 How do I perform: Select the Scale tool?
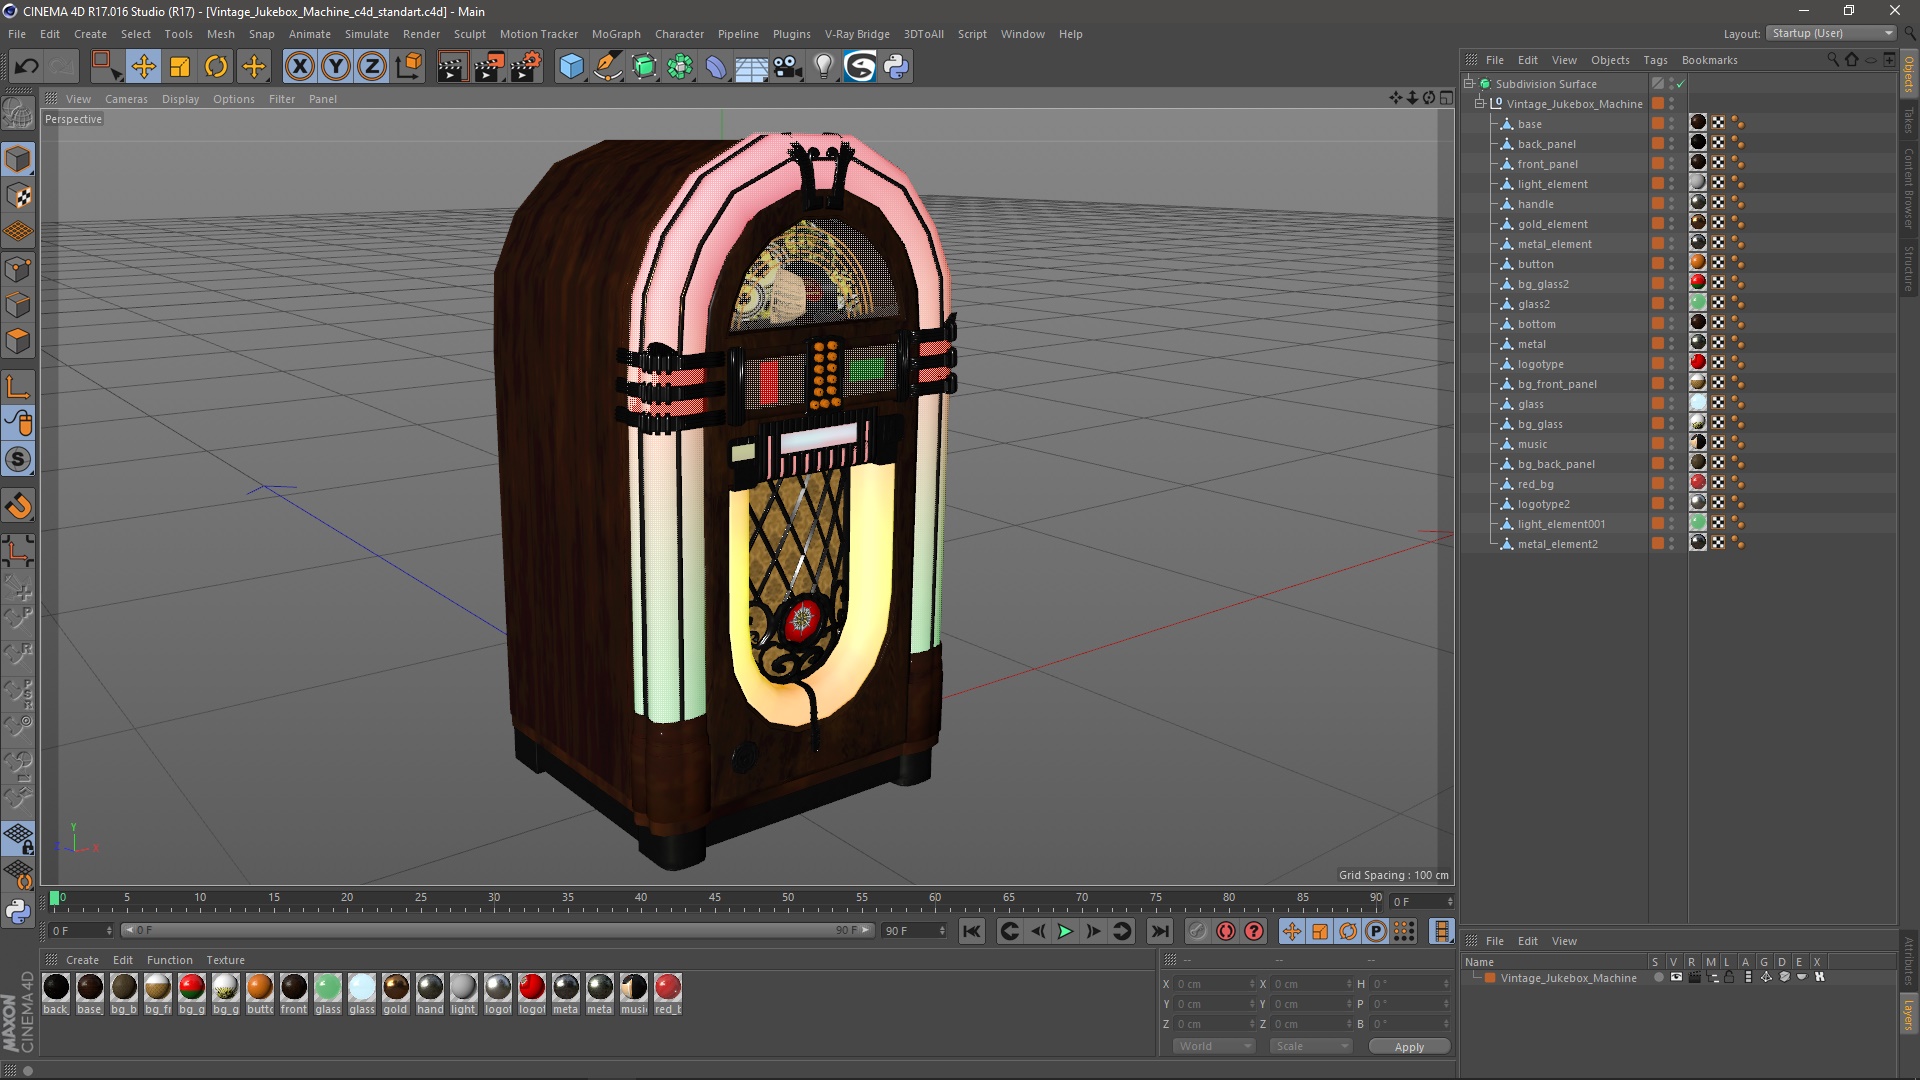180,67
